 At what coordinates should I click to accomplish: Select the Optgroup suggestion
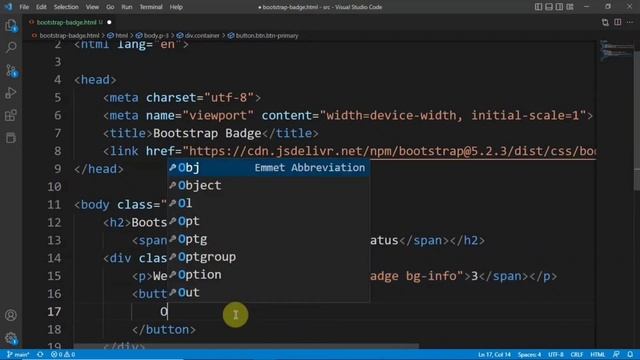tap(269, 257)
